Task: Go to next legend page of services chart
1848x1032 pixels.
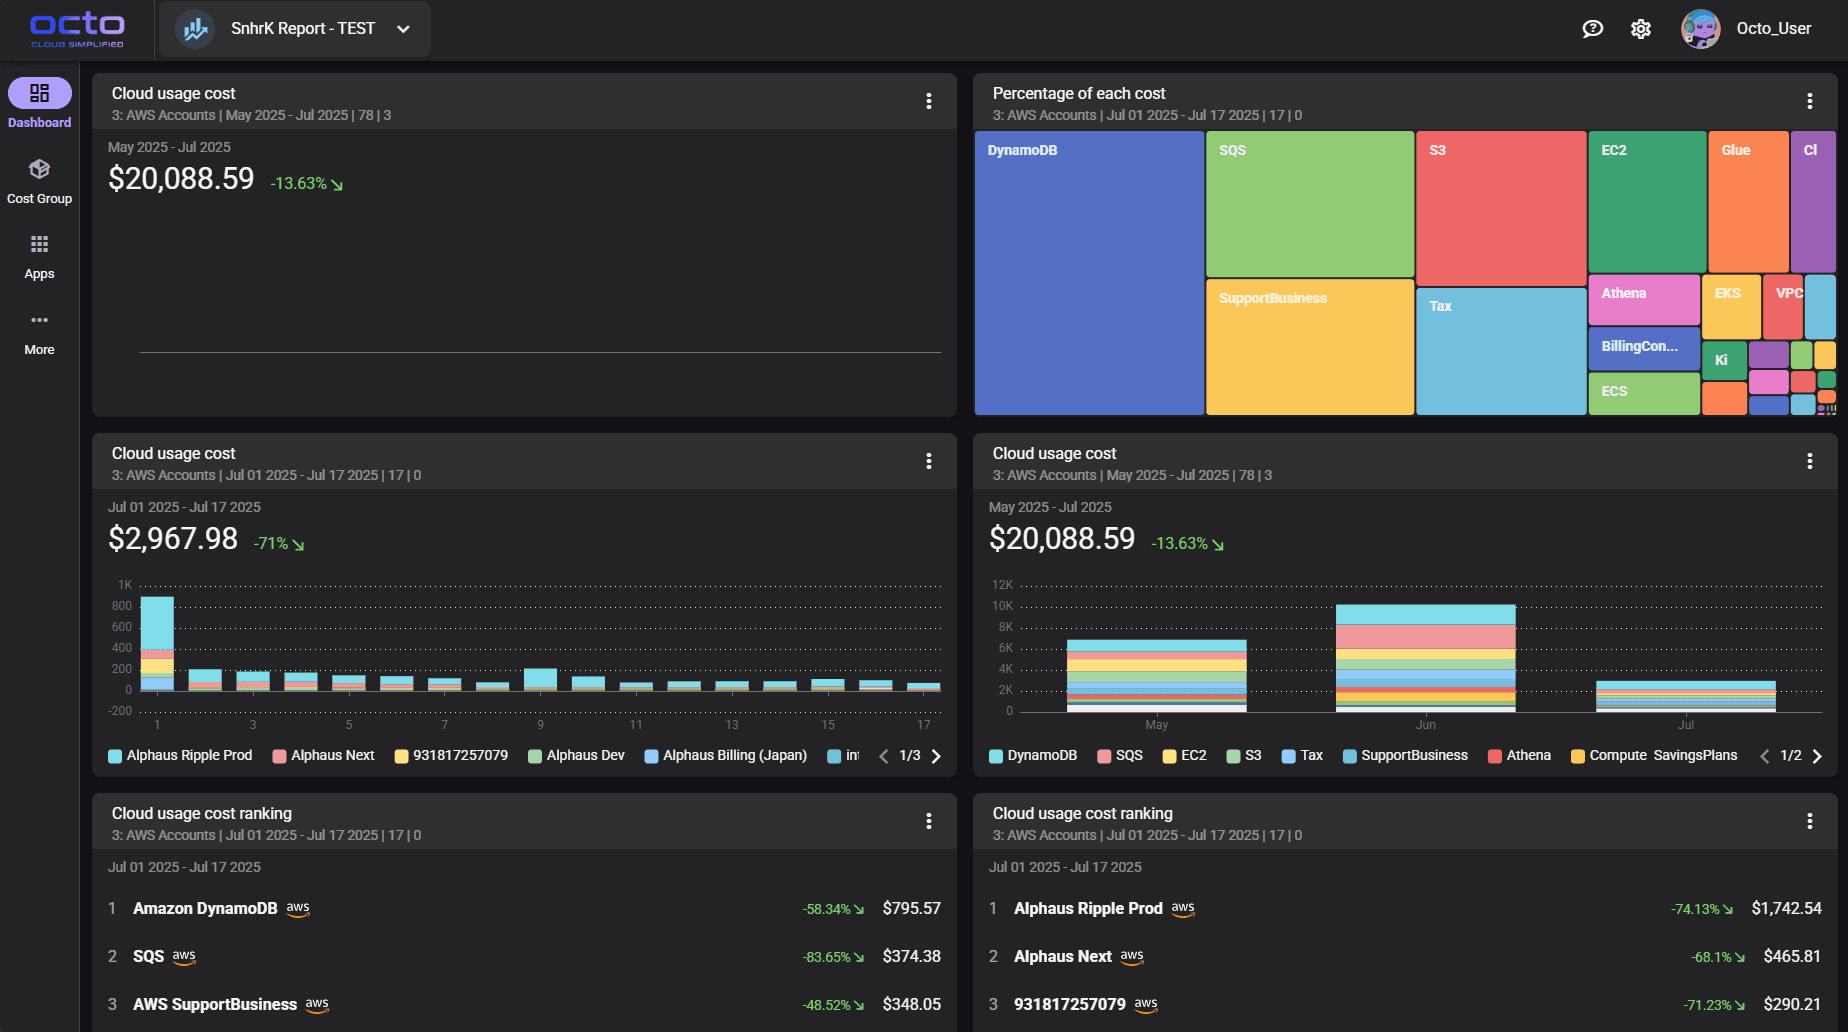Action: [x=1817, y=756]
